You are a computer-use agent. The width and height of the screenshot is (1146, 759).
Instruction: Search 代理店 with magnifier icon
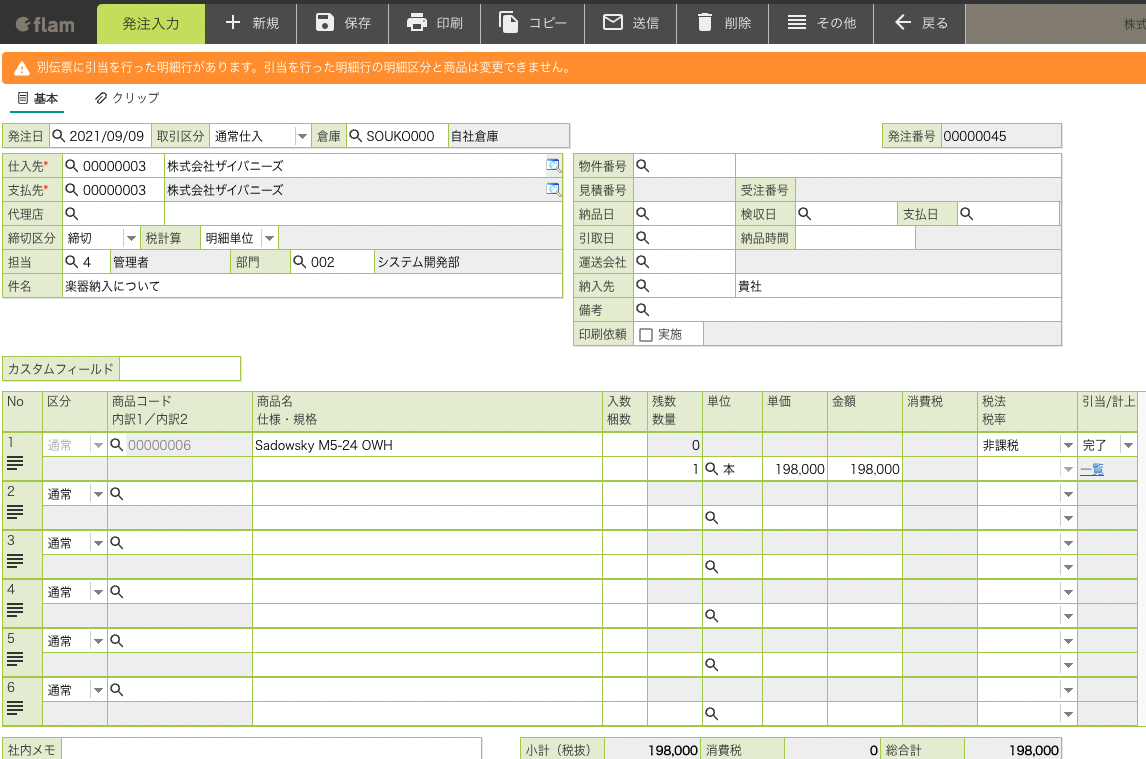(x=72, y=214)
